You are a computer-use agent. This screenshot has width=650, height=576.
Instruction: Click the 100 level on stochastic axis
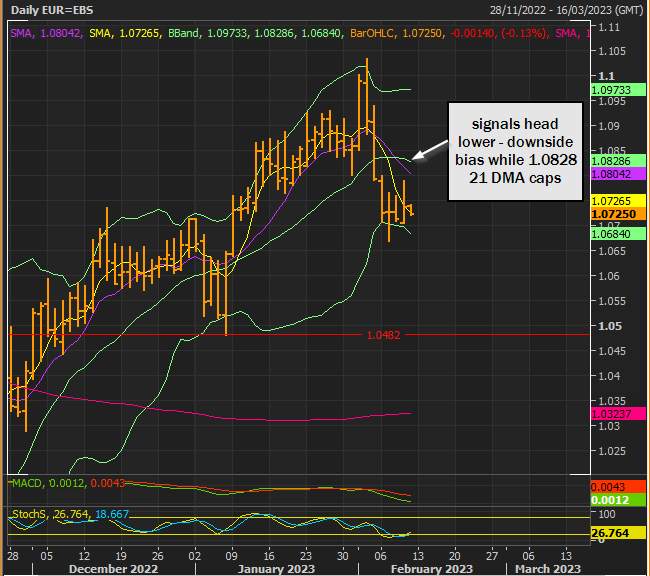(607, 514)
